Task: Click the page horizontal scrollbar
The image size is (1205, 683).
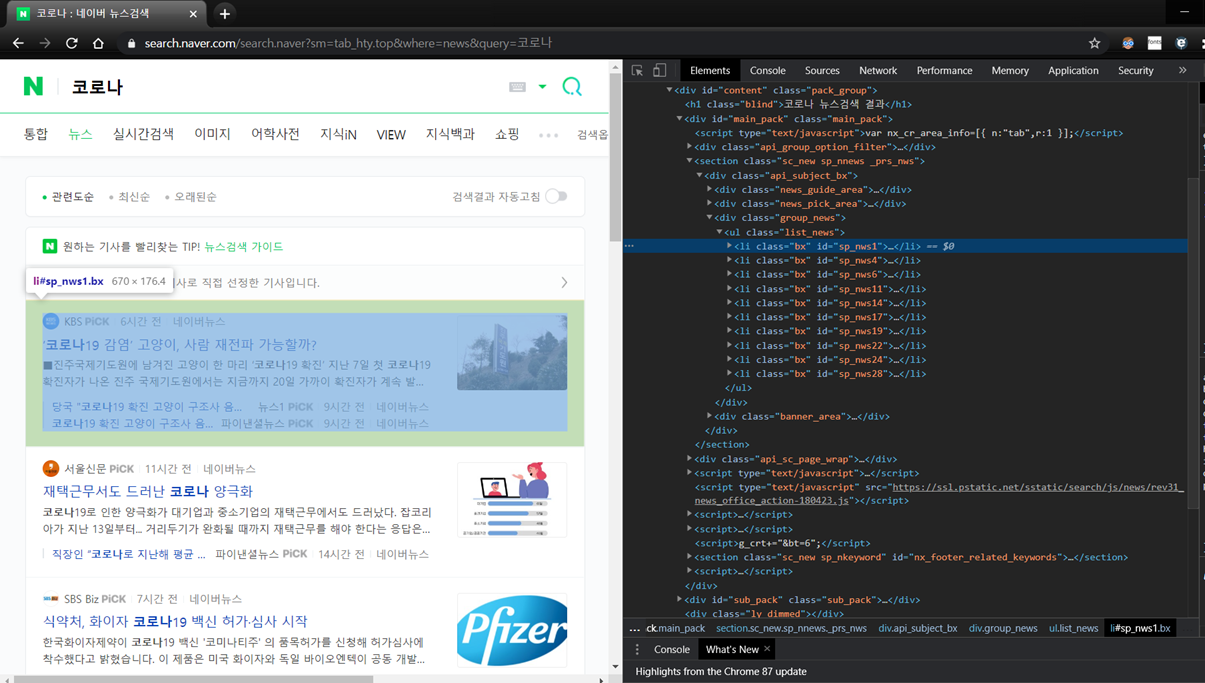Action: tap(193, 679)
